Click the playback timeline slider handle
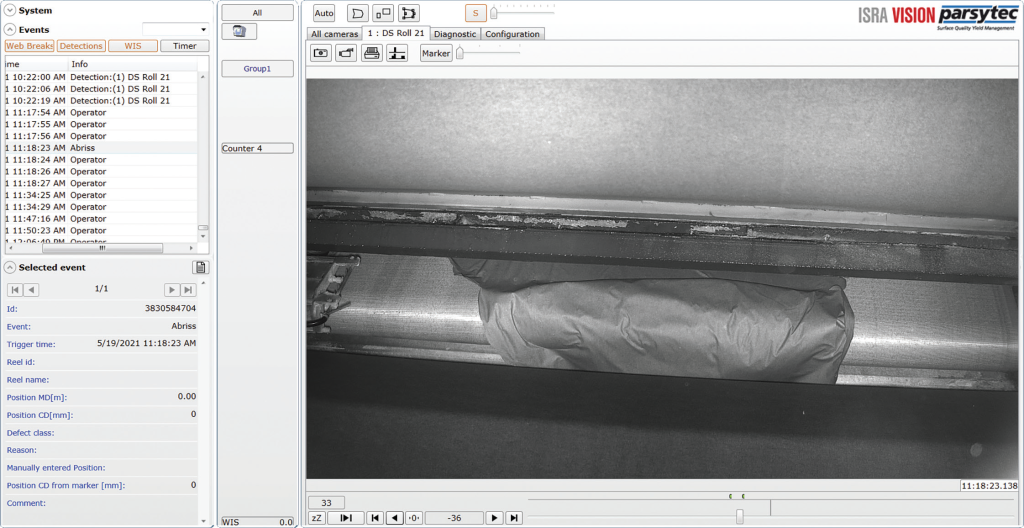 click(740, 516)
